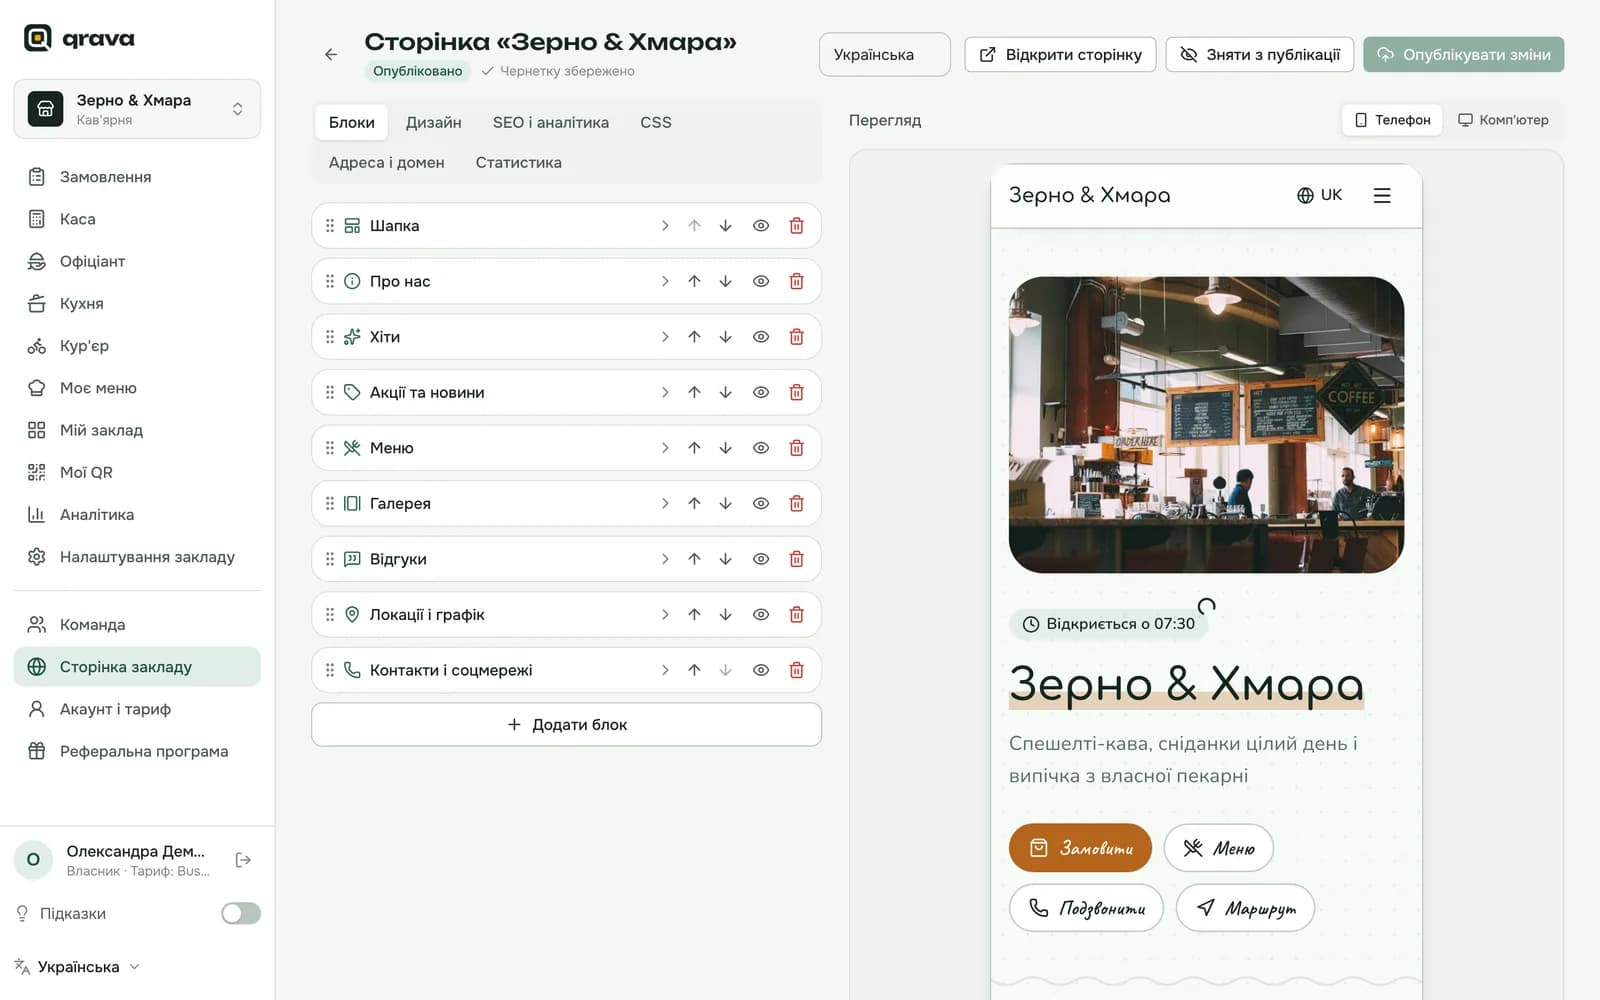Move the Галерея block up
The image size is (1600, 1000).
coord(694,503)
